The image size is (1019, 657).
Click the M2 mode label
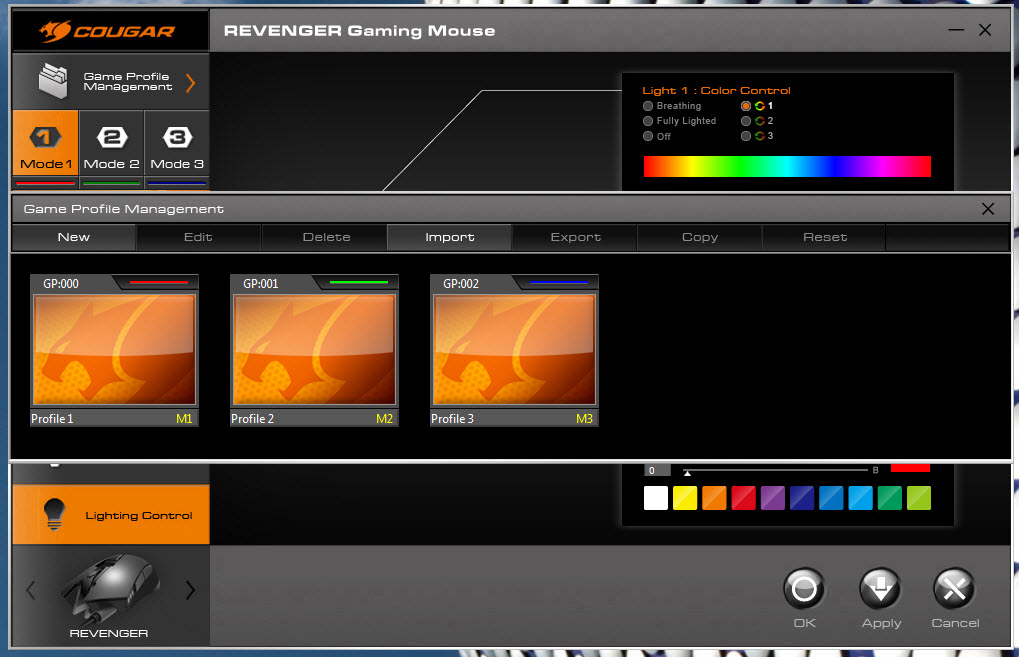[384, 419]
